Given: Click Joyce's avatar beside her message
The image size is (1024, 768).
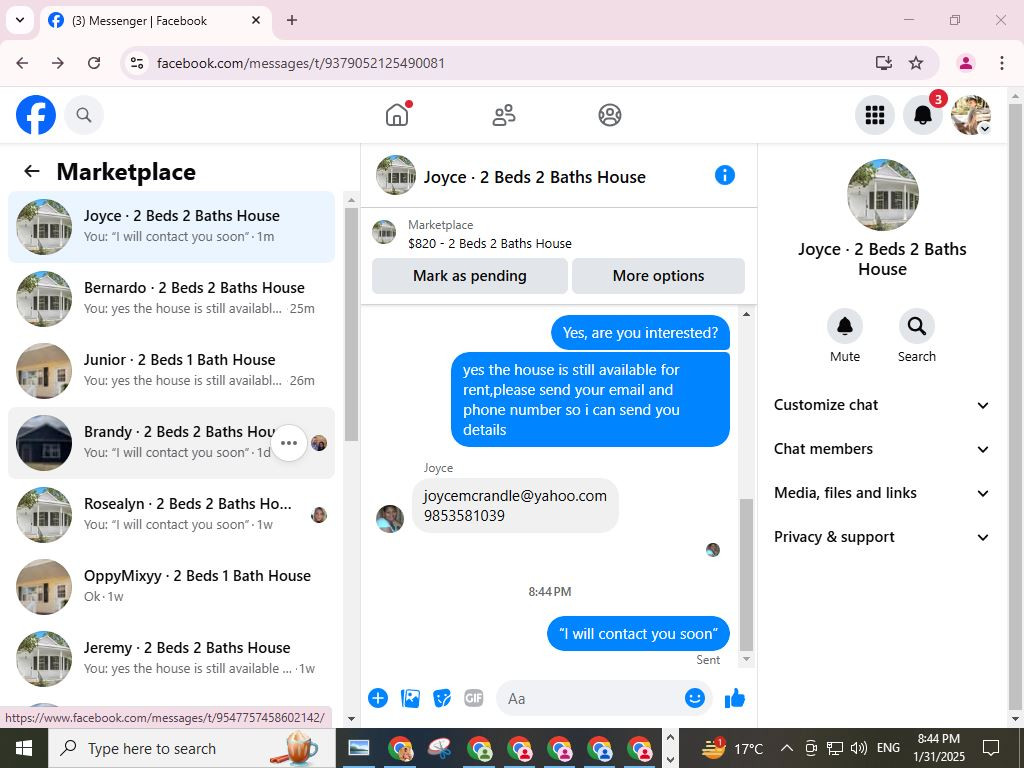Looking at the screenshot, I should coord(390,519).
